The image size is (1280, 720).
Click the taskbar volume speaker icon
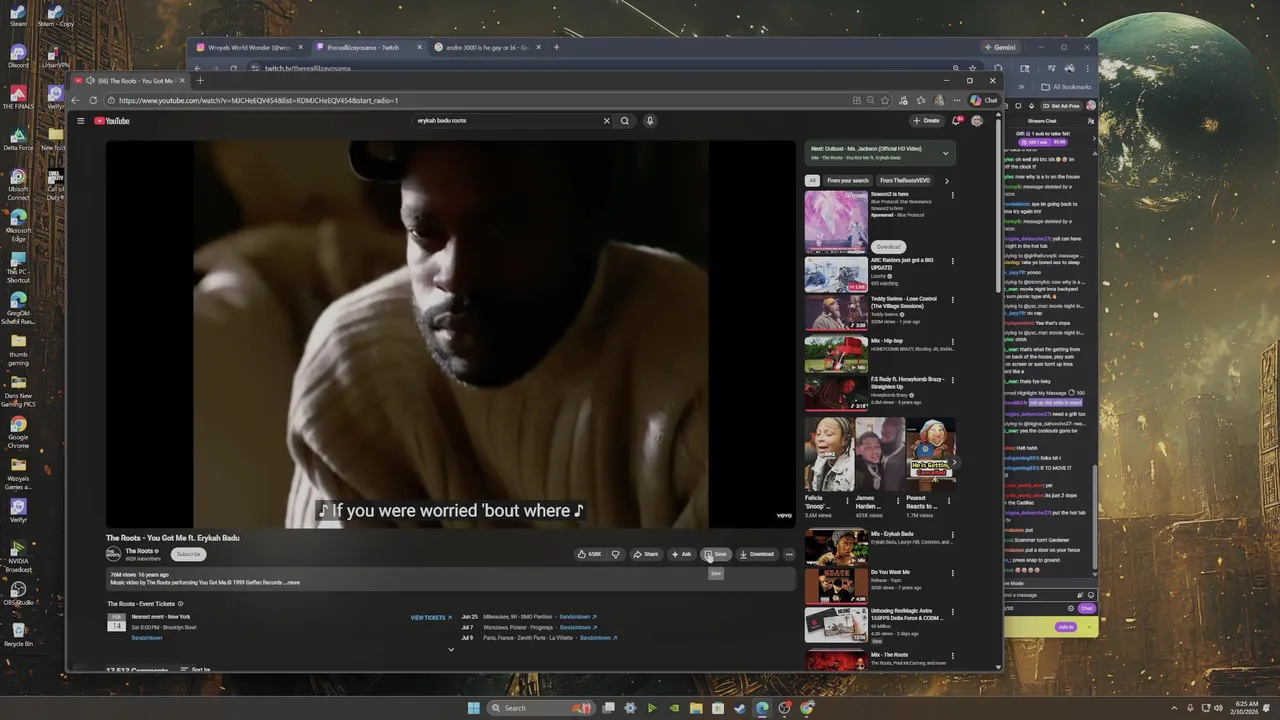coord(1217,708)
